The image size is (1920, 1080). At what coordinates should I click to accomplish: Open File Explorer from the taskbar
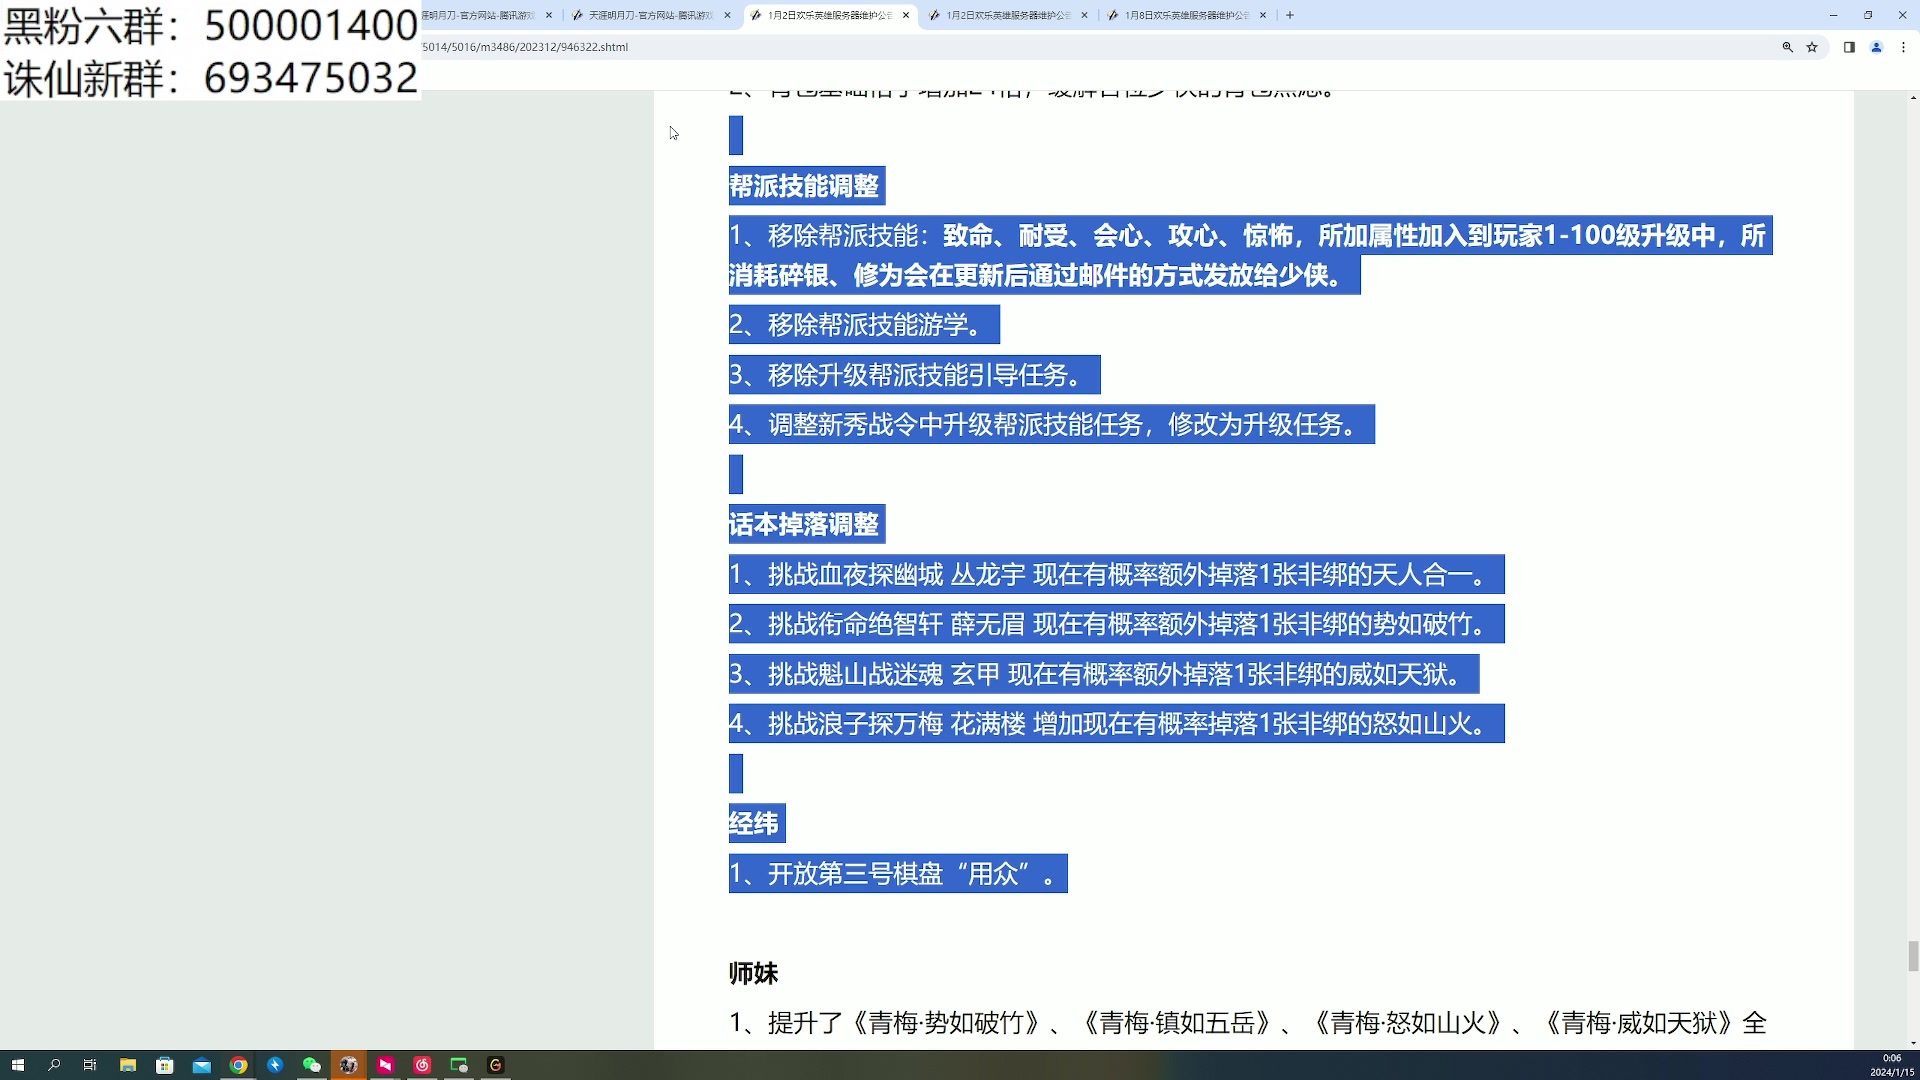pyautogui.click(x=128, y=1065)
